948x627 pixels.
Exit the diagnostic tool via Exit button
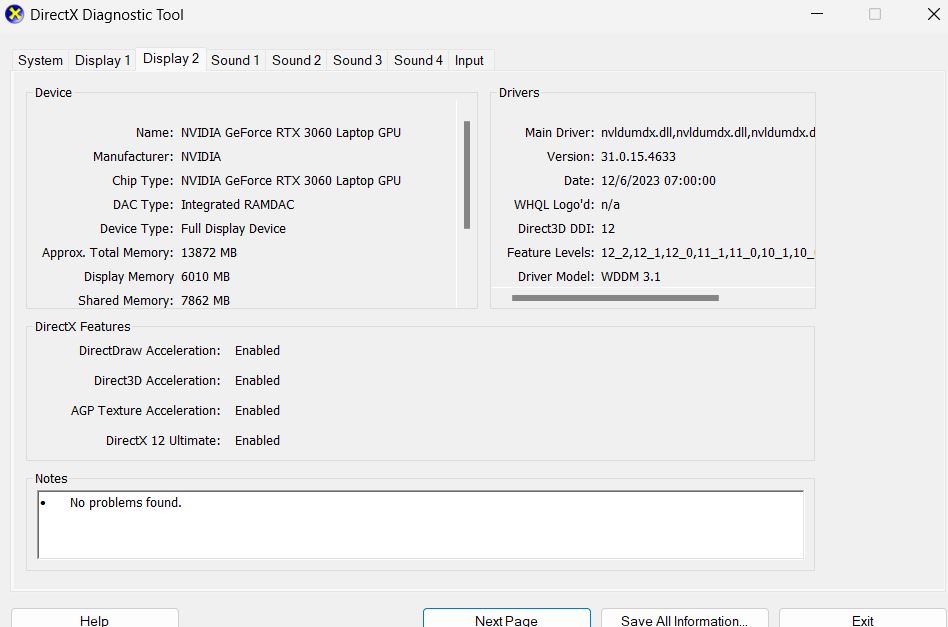click(862, 620)
